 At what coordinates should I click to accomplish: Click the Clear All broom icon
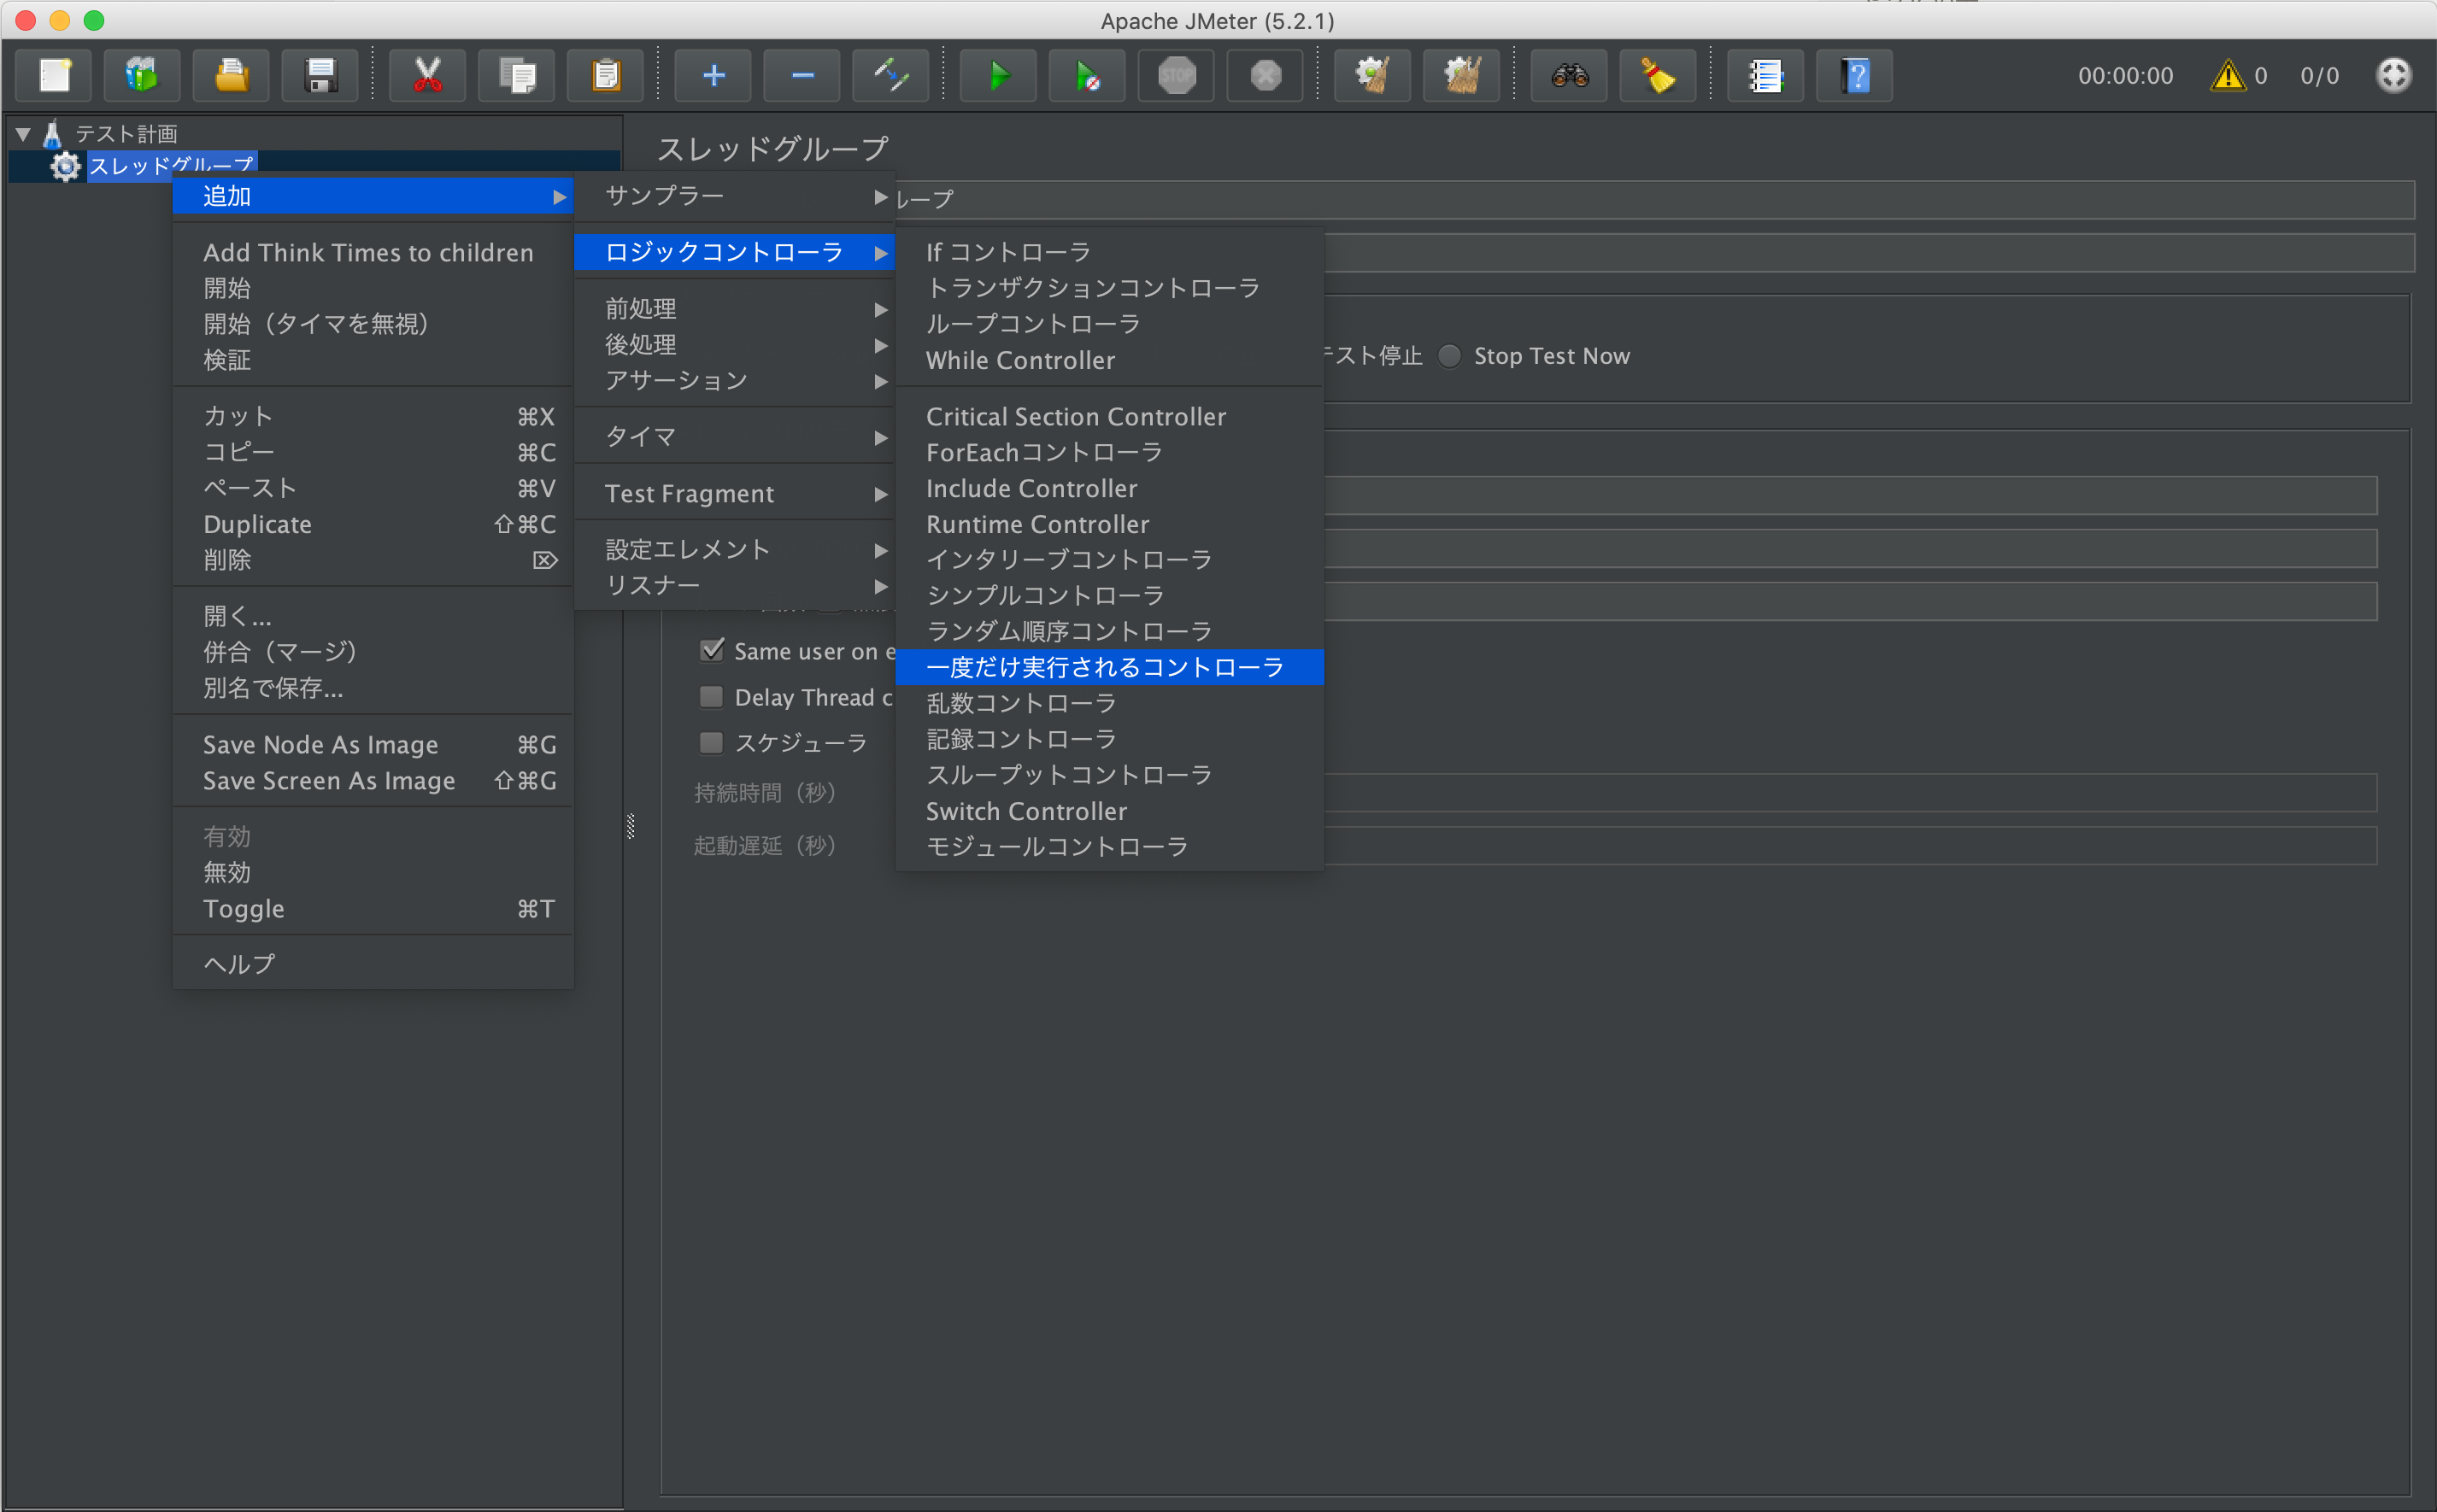click(x=1461, y=76)
